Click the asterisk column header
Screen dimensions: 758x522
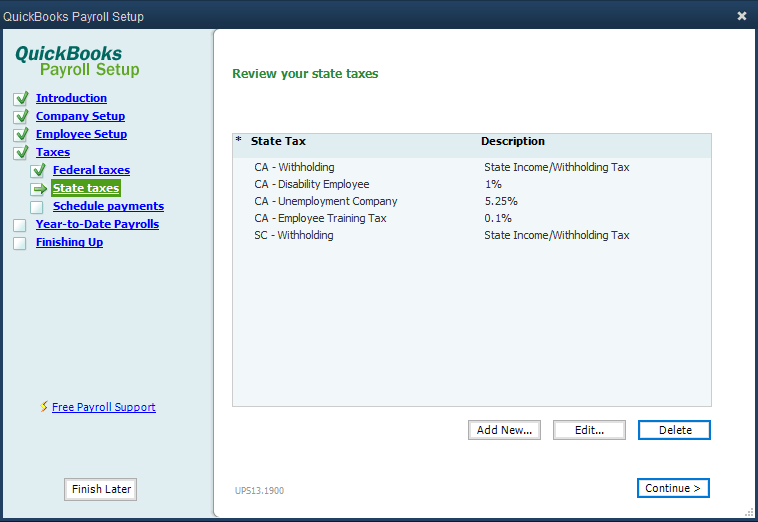pos(238,140)
